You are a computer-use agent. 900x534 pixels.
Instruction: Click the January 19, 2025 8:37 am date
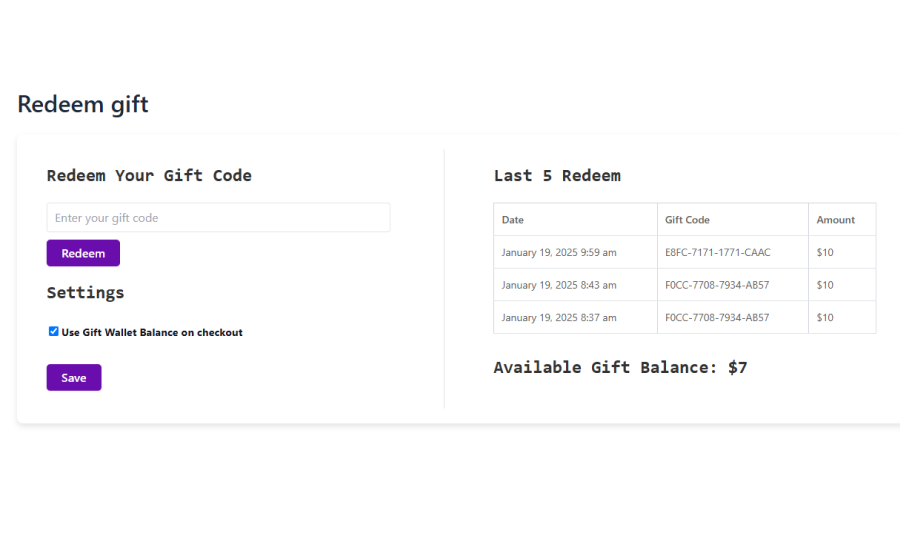click(x=559, y=318)
